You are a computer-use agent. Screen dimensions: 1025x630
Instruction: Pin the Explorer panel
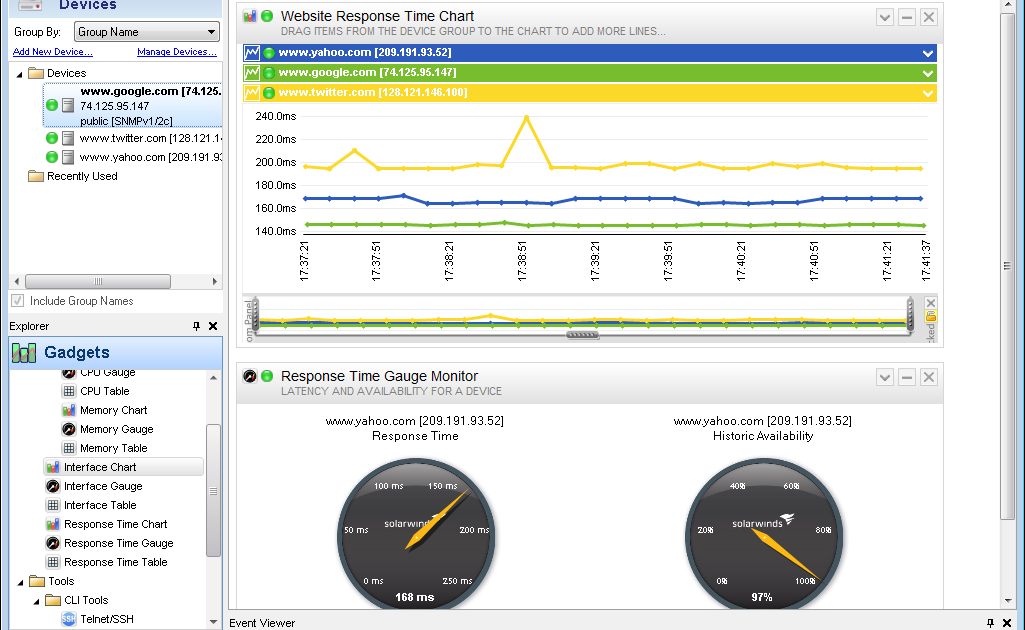pyautogui.click(x=196, y=326)
